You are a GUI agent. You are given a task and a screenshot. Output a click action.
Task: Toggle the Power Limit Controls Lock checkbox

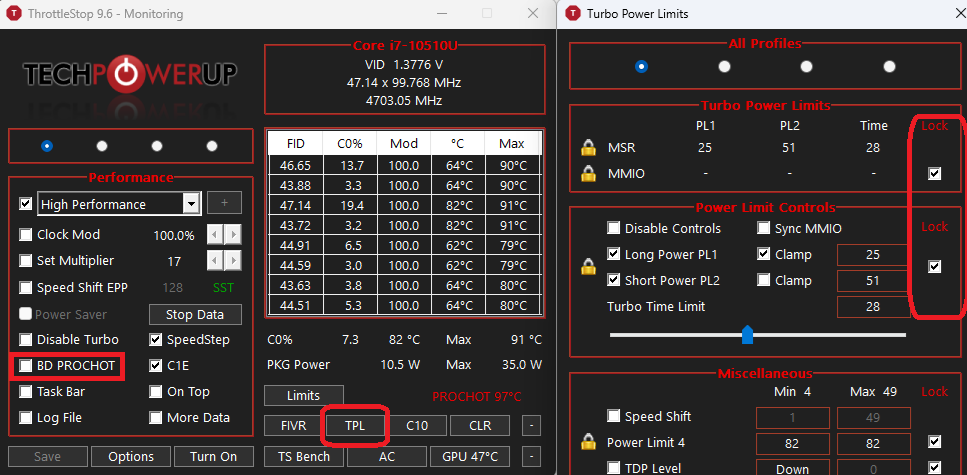pos(934,266)
